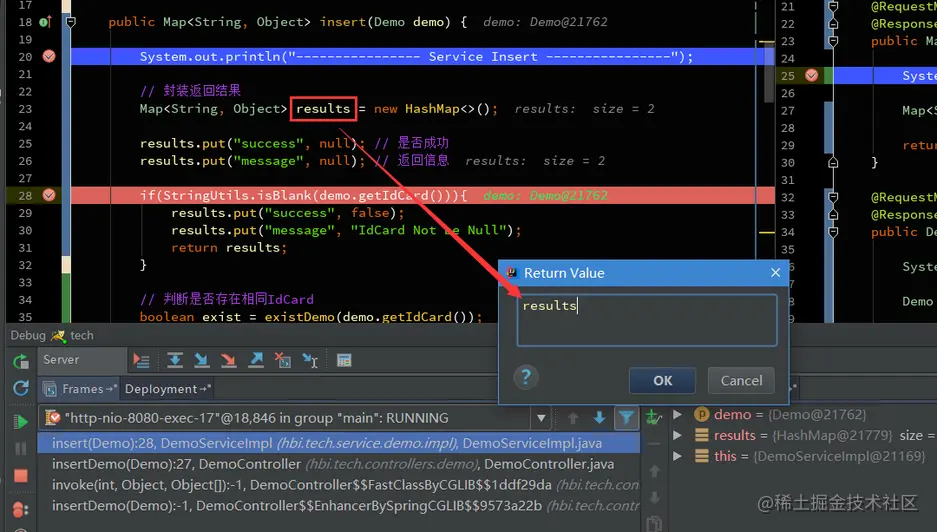Click the Rerun tech debug icon
The height and width of the screenshot is (532, 937).
click(21, 361)
